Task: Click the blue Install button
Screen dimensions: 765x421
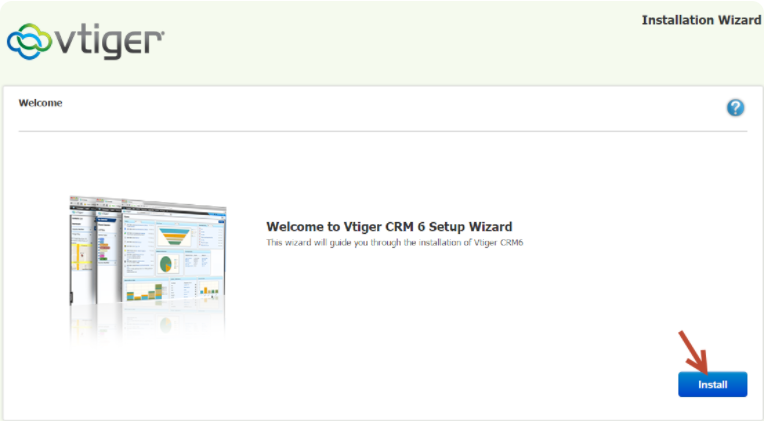Action: 712,384
